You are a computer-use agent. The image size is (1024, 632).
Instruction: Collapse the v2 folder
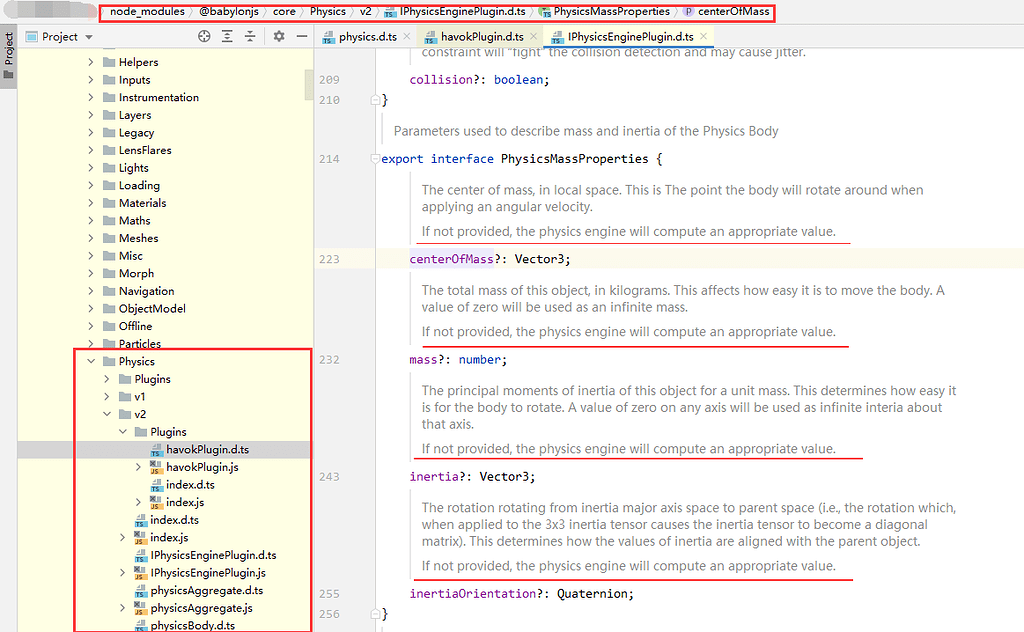(x=107, y=414)
